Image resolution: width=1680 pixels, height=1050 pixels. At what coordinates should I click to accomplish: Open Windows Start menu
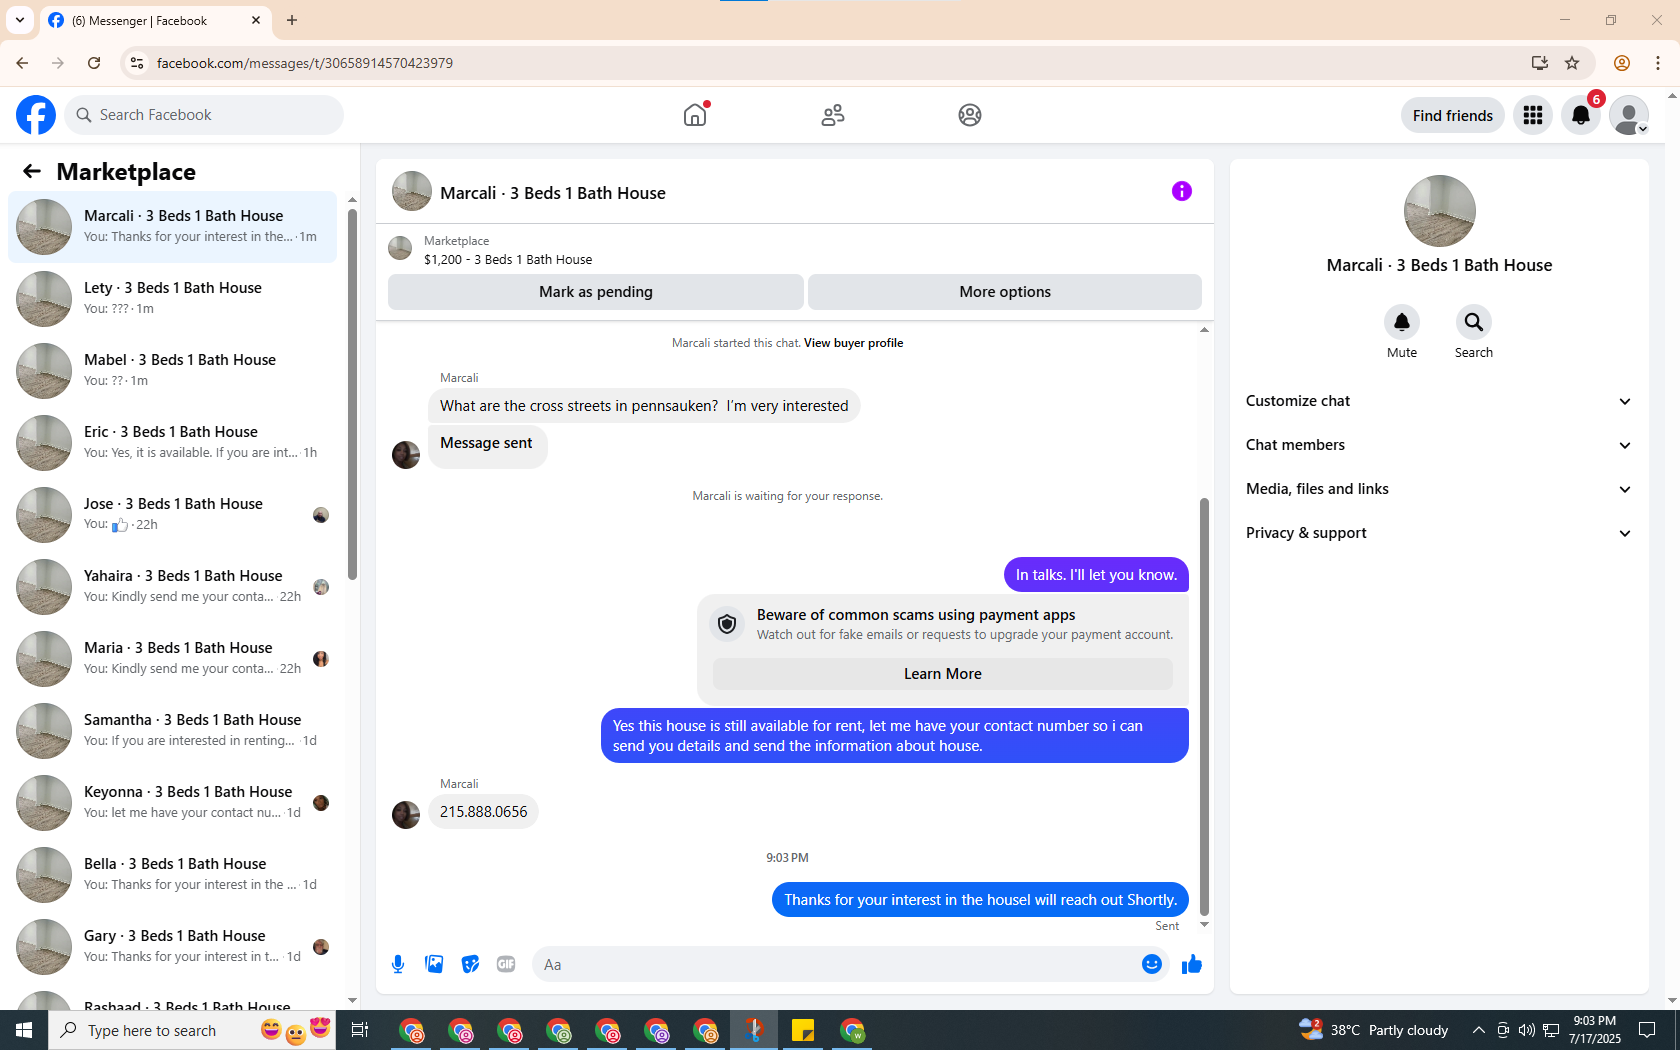[x=24, y=1030]
